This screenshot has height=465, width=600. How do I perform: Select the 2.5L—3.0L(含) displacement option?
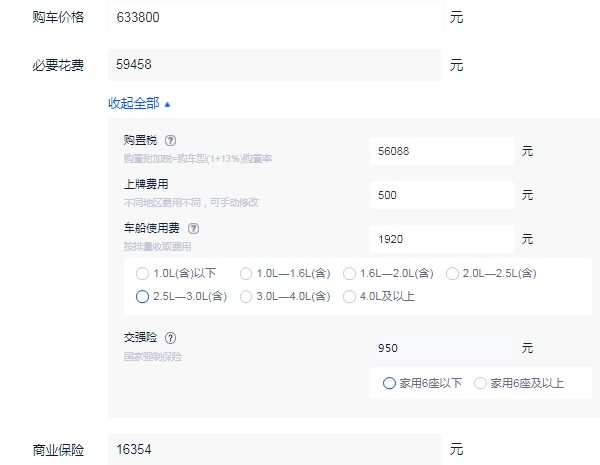[142, 296]
